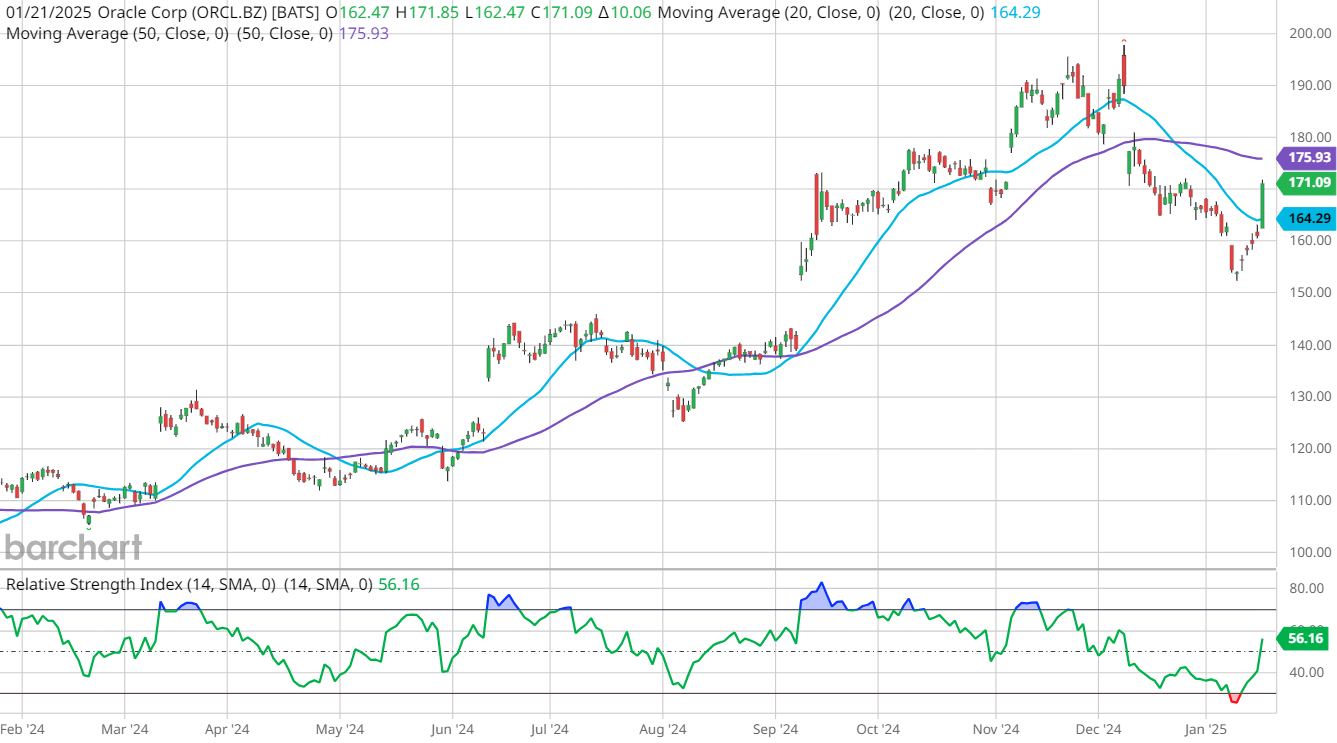Click the high value H171.85
The image size is (1337, 743).
[x=427, y=13]
